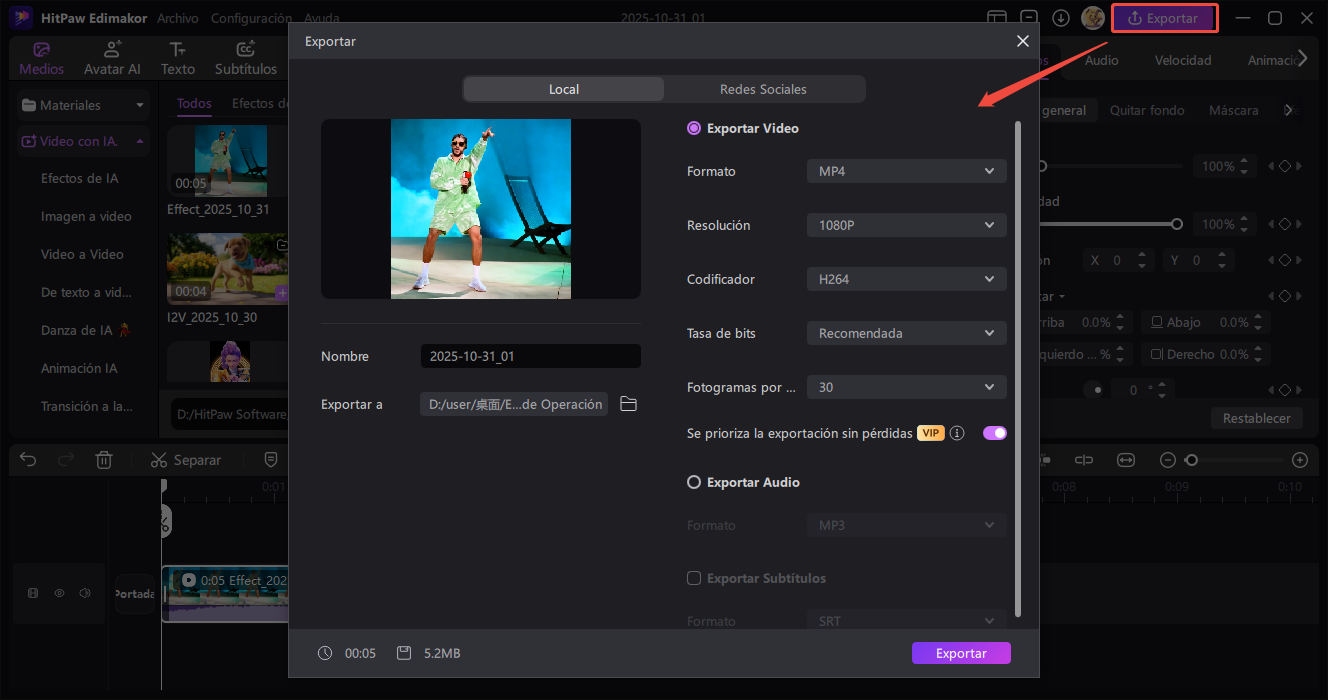Screen dimensions: 1328x700
Task: Click the timeline zoom slider handle
Action: click(1191, 460)
